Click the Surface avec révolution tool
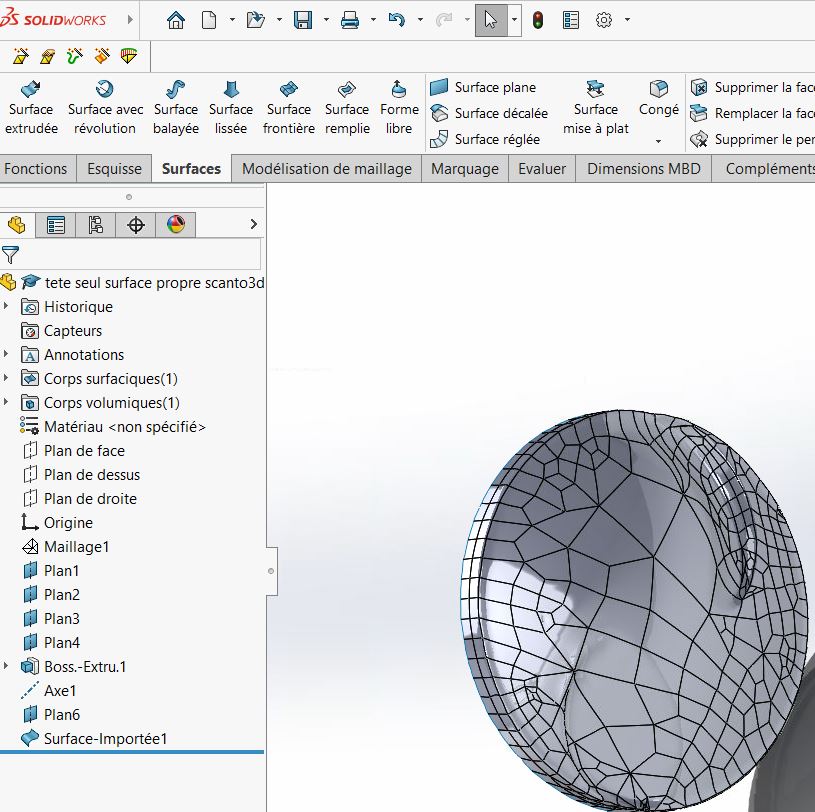 point(105,108)
